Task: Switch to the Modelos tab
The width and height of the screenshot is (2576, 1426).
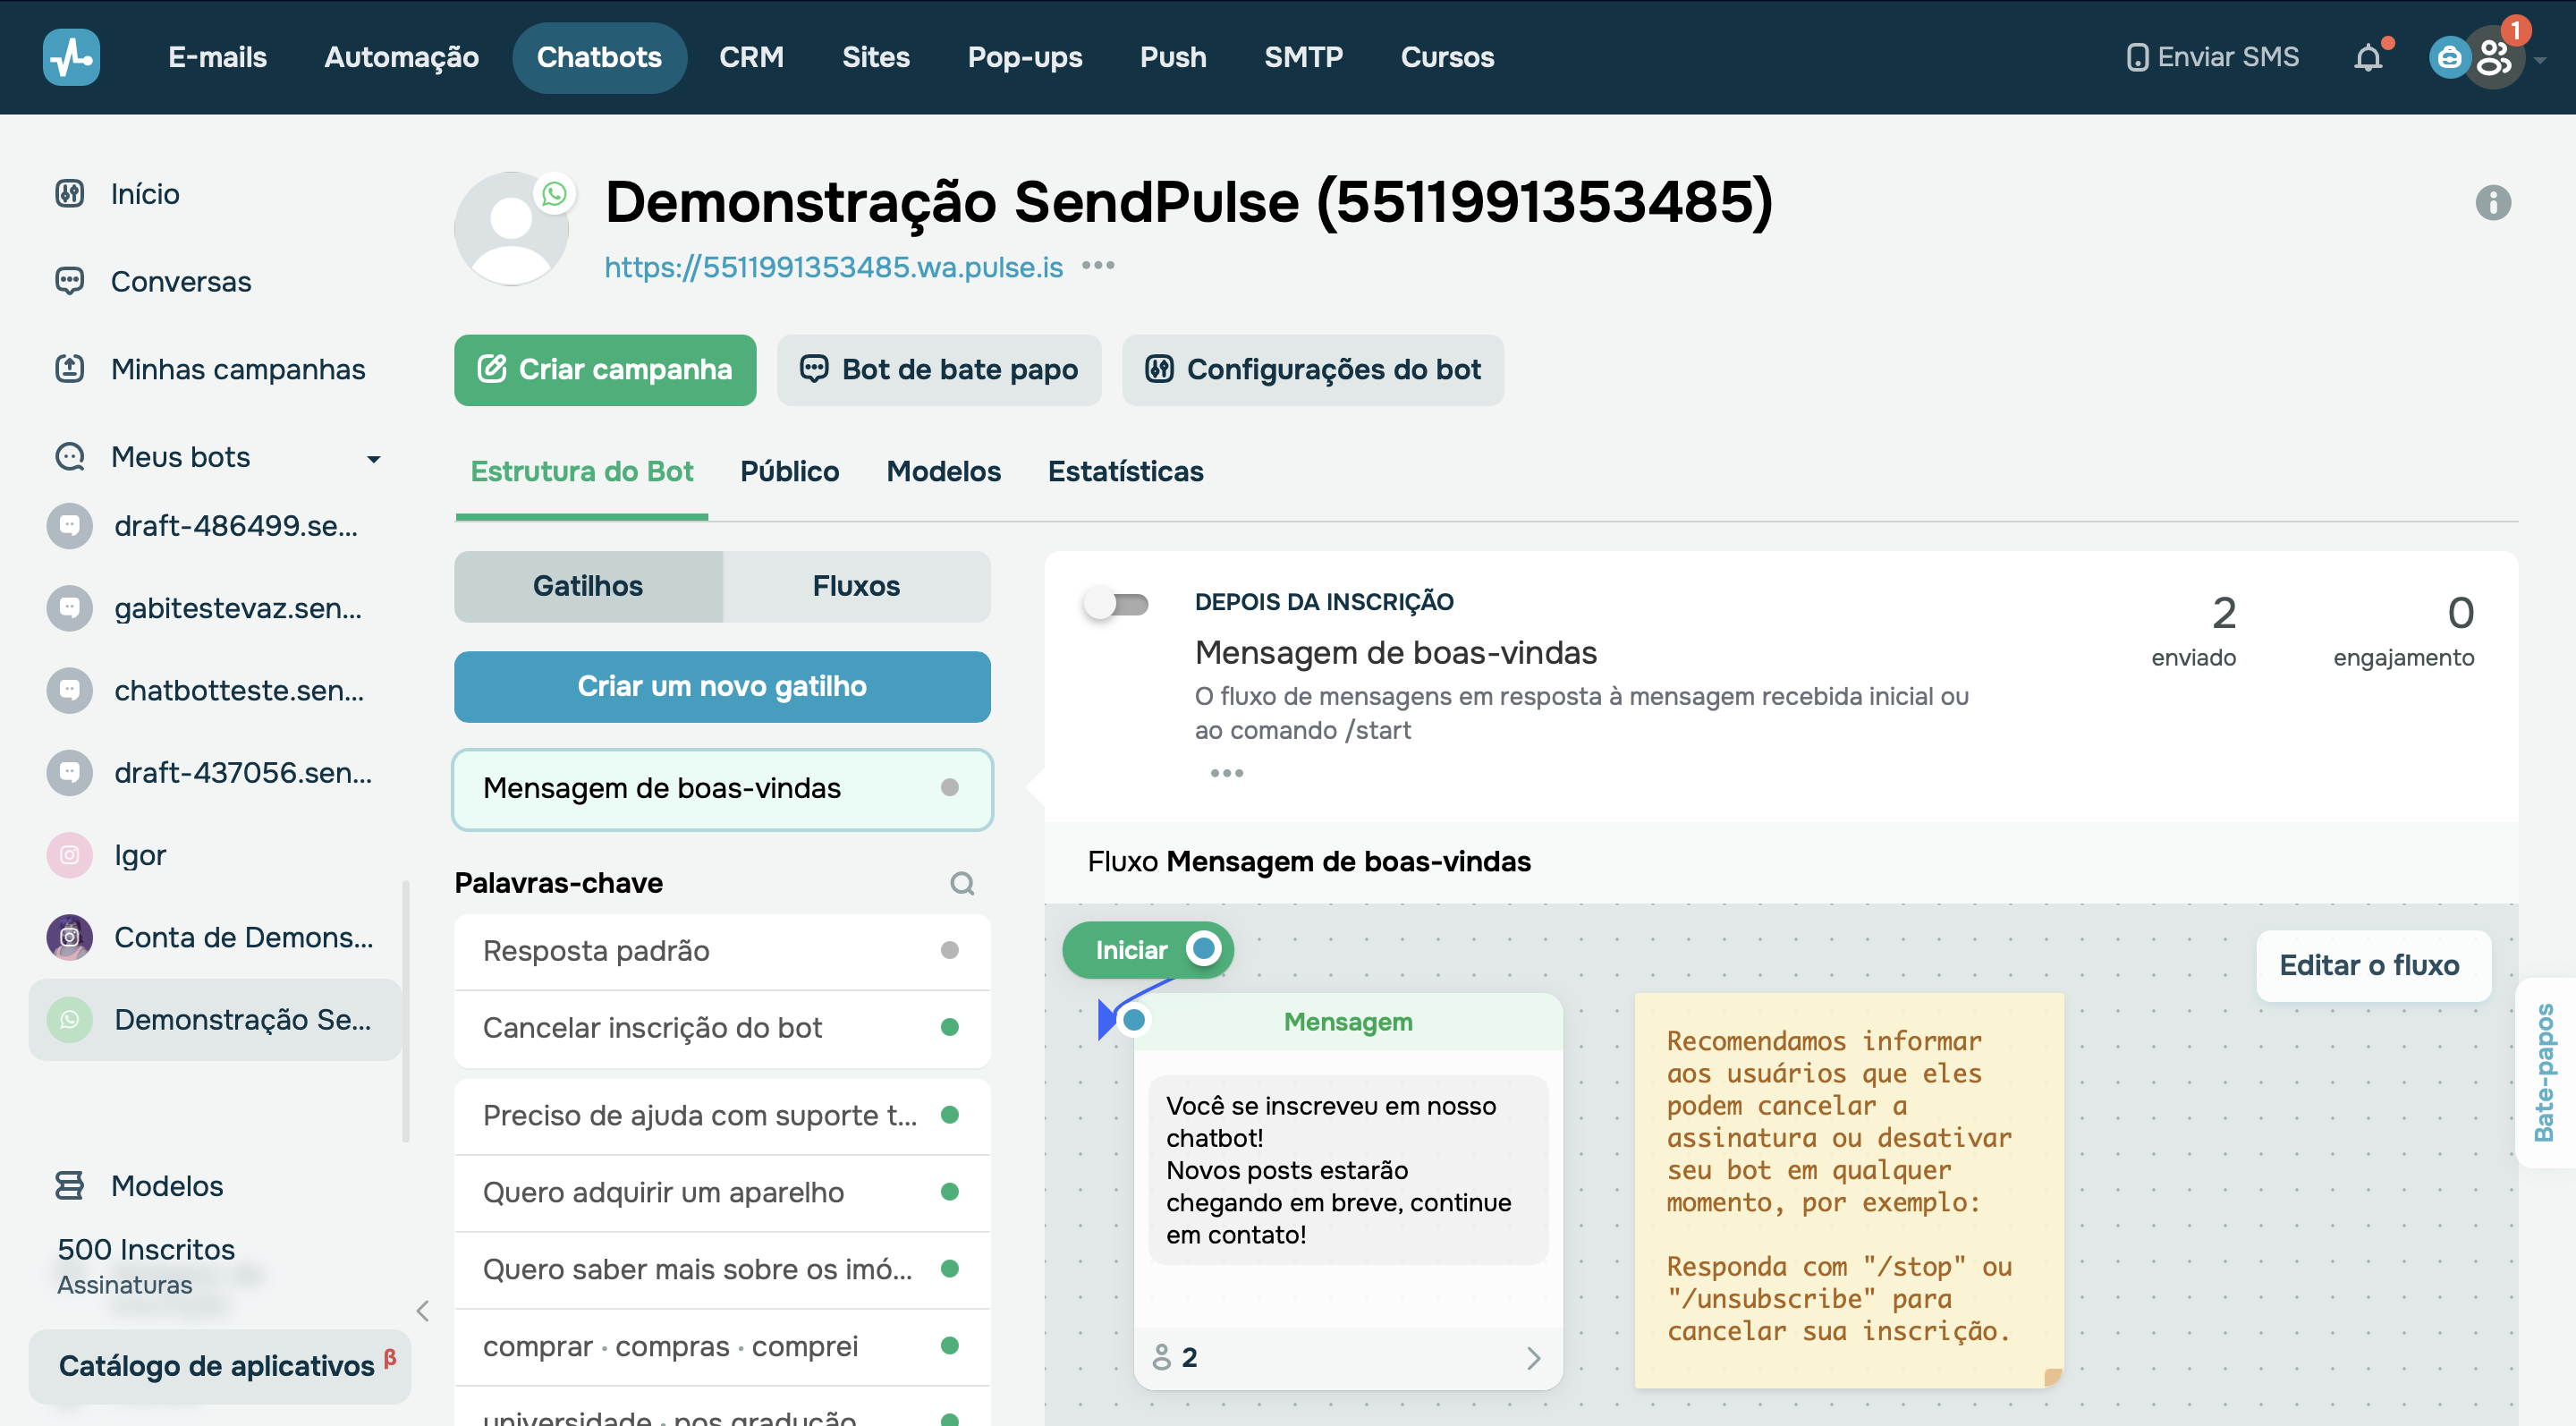Action: [943, 471]
